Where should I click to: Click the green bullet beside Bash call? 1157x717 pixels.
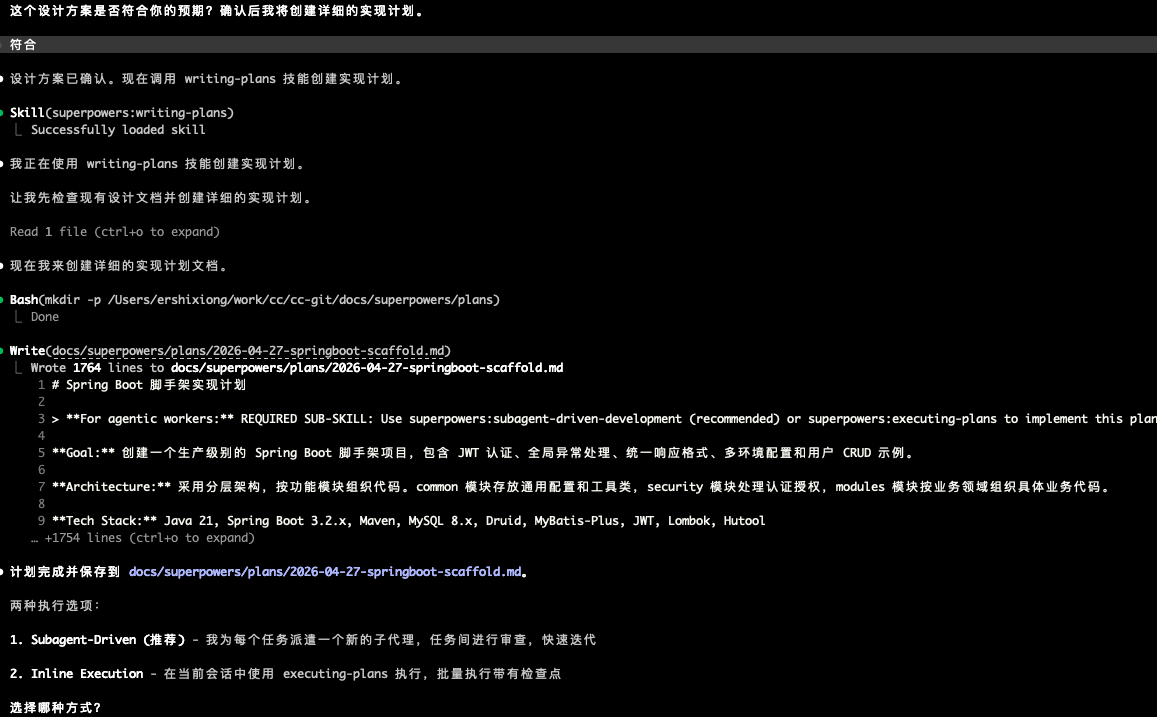(x=2, y=300)
